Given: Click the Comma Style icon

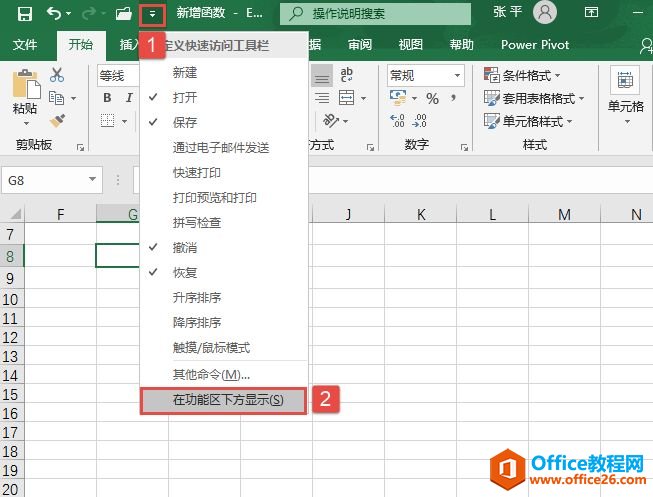Looking at the screenshot, I should click(x=453, y=98).
